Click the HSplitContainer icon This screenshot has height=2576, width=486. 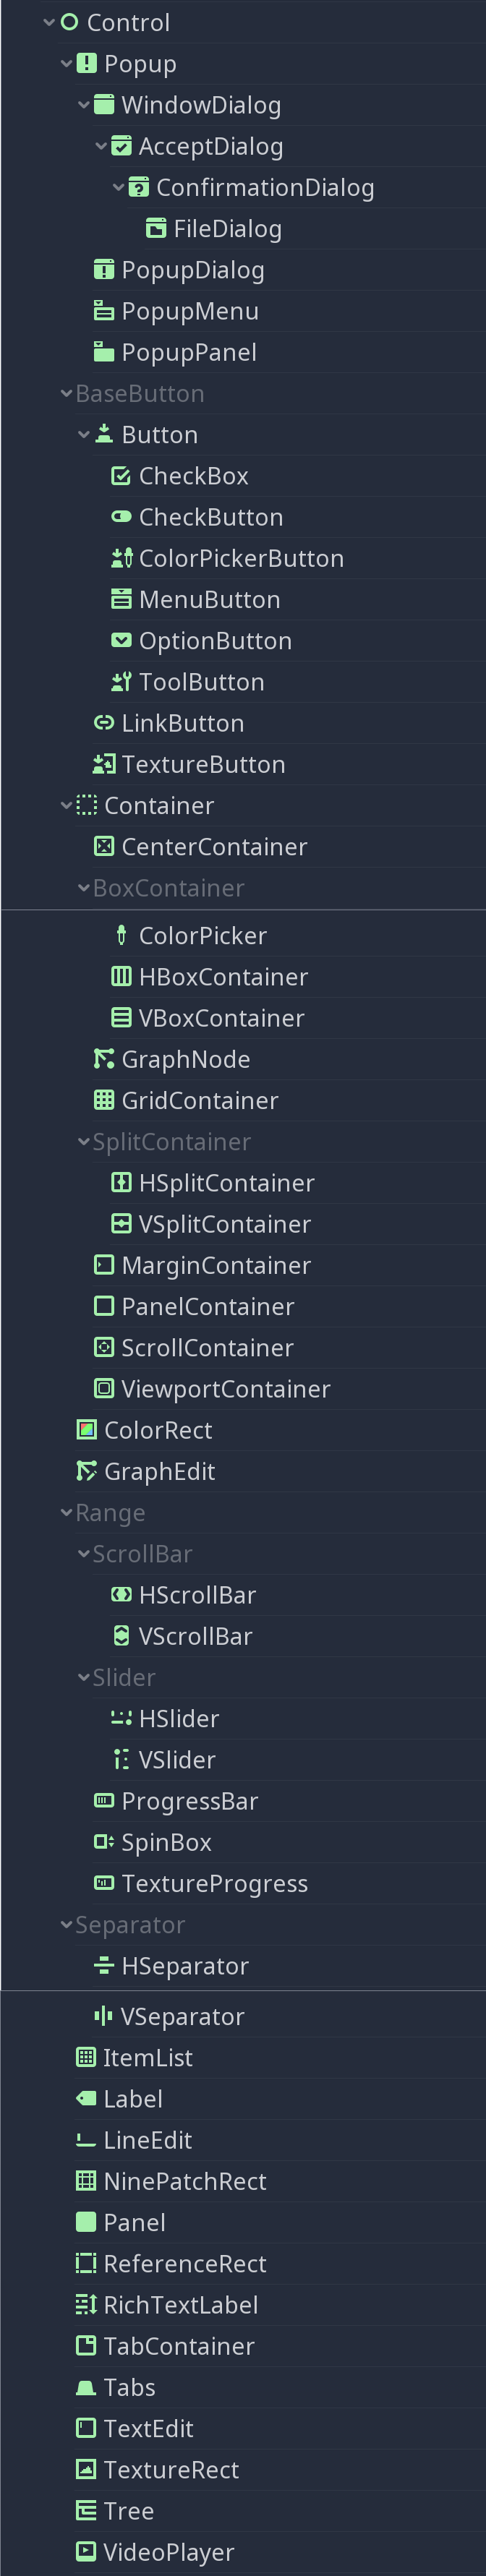coord(121,1183)
